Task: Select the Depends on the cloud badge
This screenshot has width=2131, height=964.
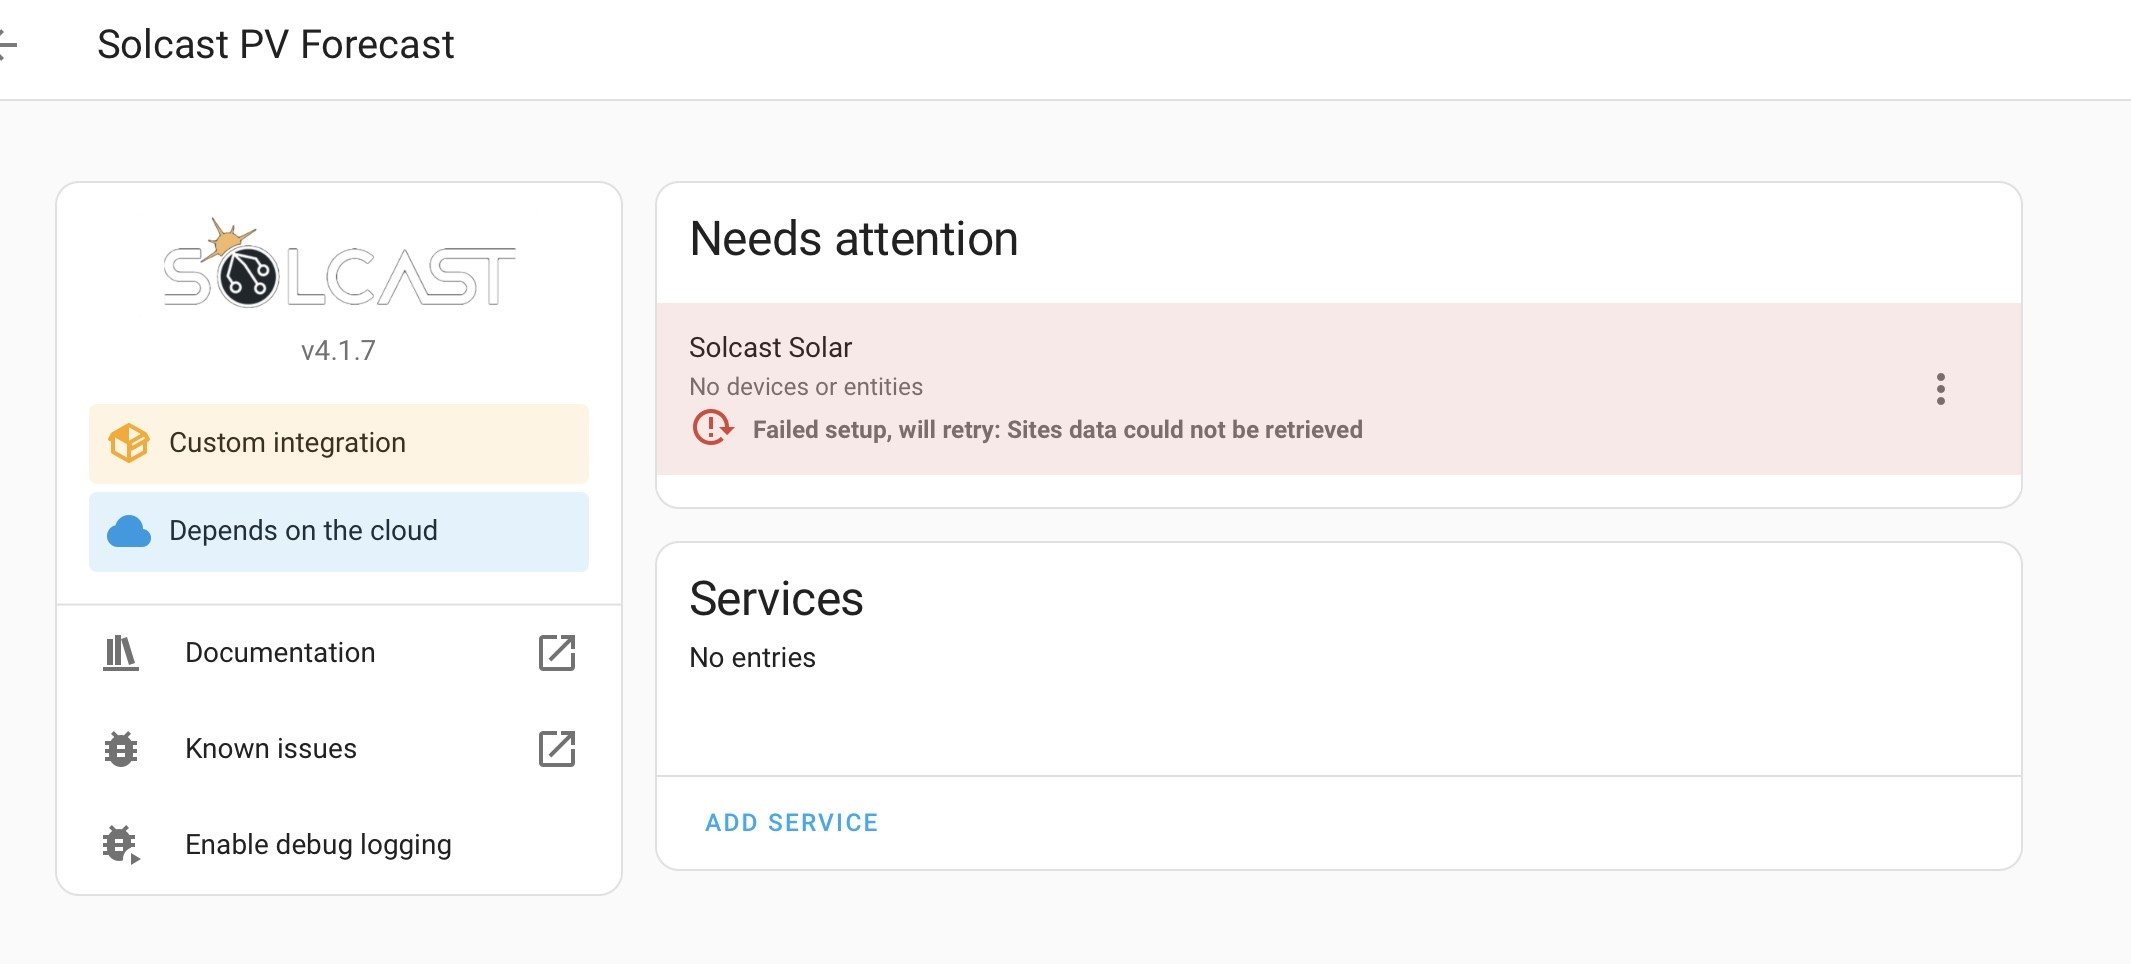Action: pos(339,532)
